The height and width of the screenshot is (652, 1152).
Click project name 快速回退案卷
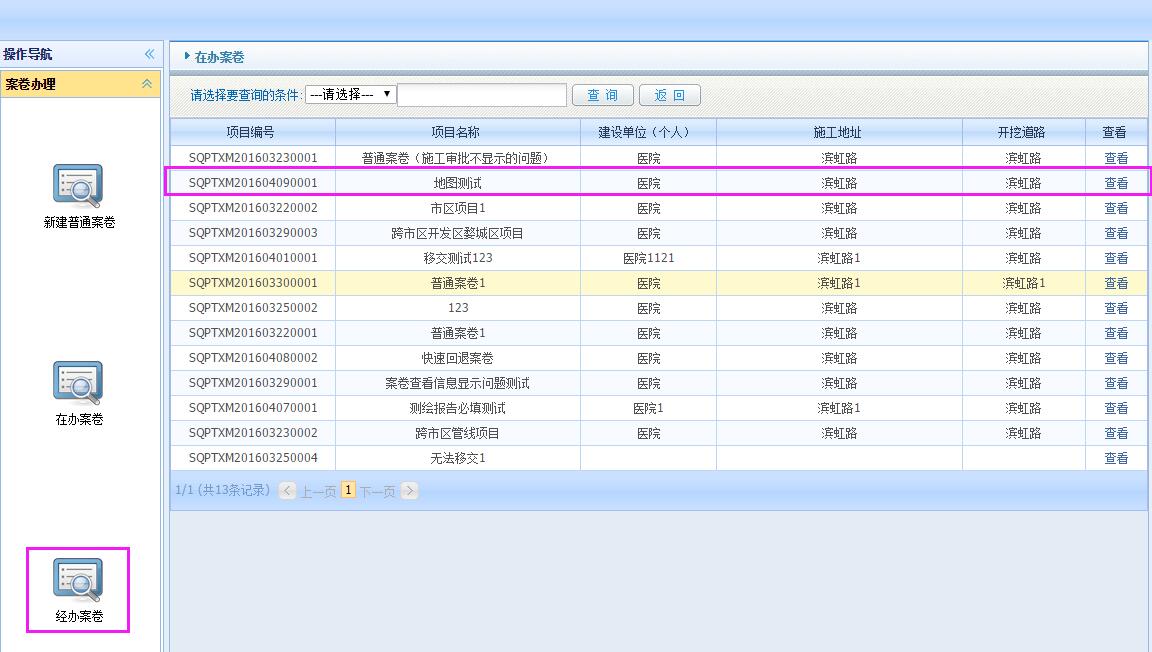click(458, 358)
